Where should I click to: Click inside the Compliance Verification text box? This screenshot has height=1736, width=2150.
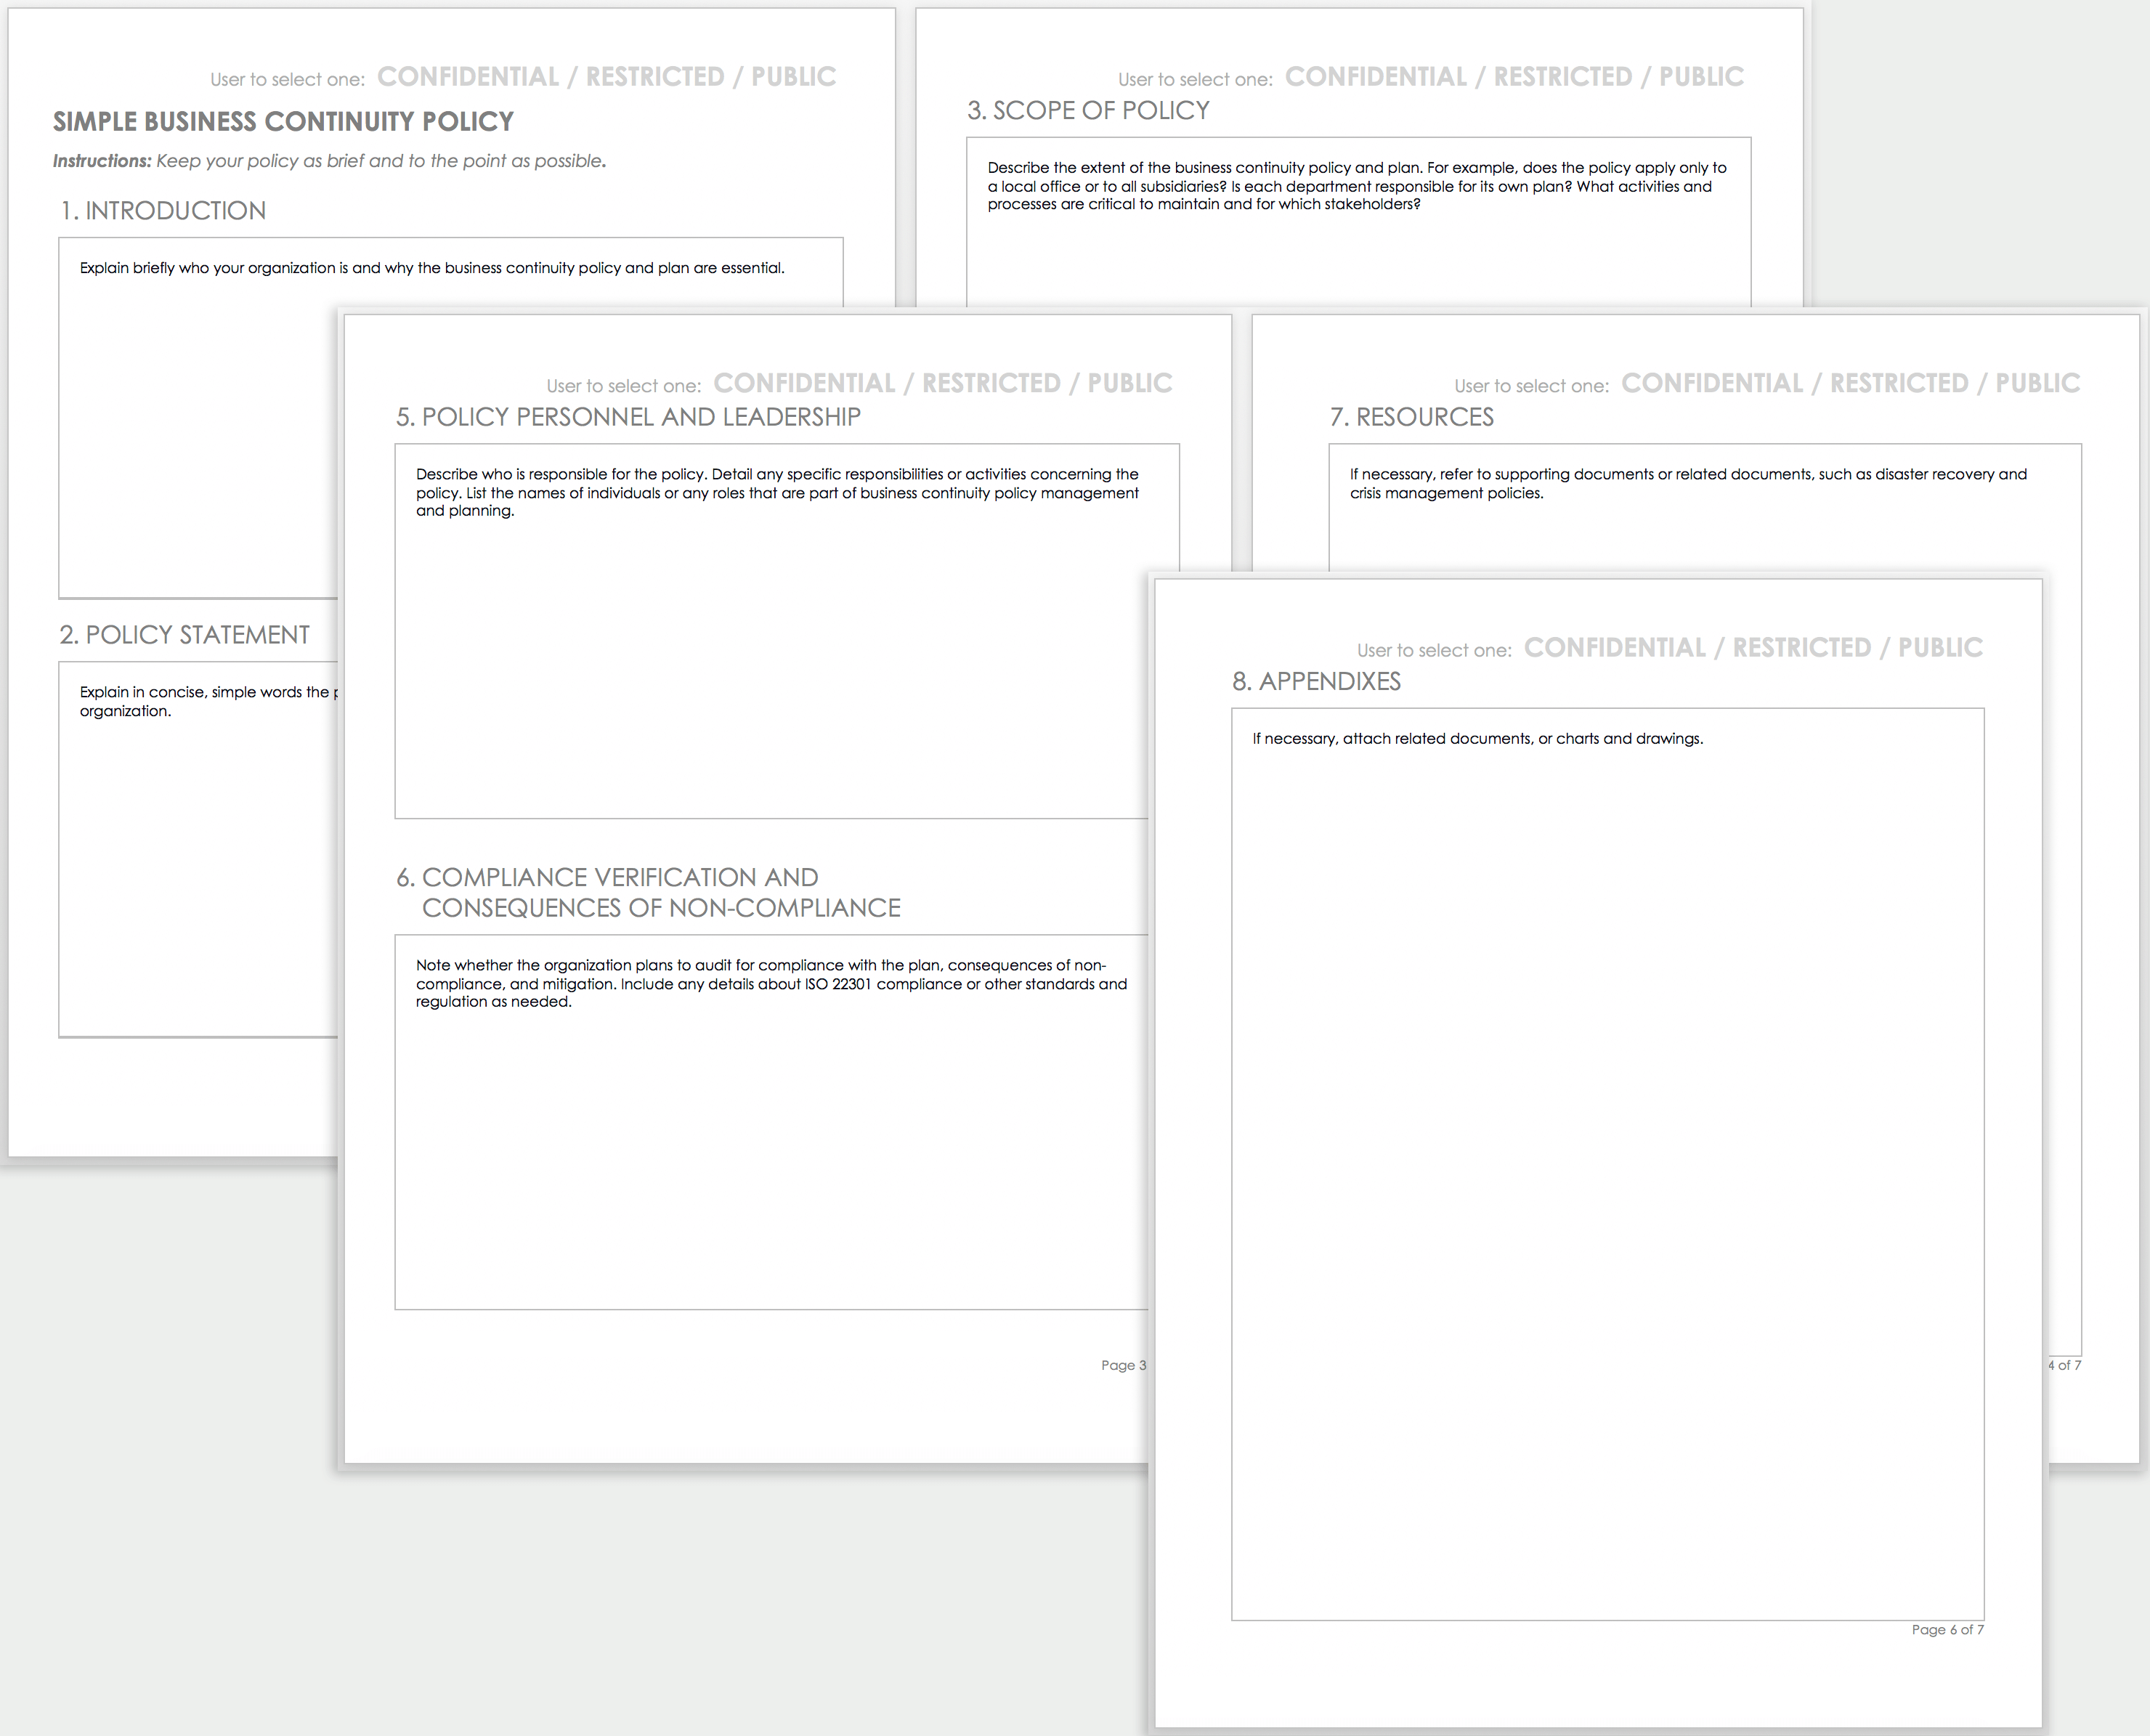click(x=770, y=1150)
